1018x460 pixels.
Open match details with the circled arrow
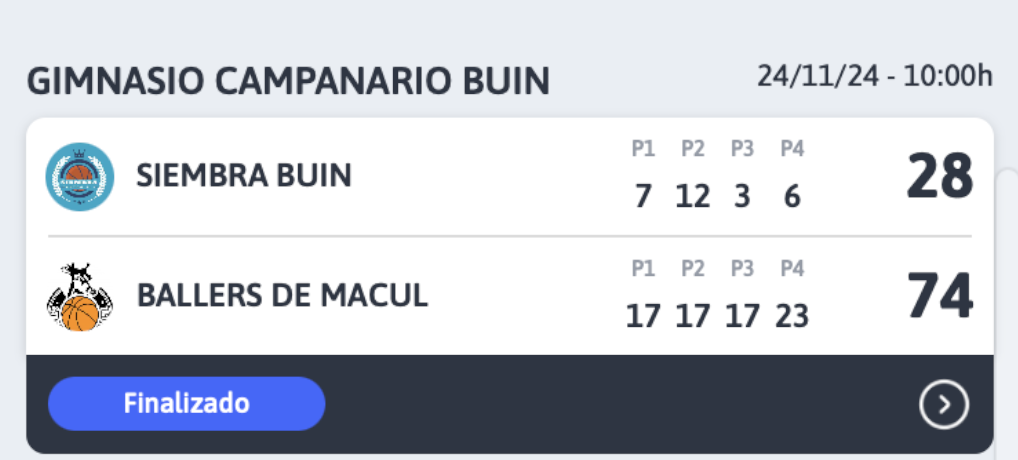coord(944,404)
